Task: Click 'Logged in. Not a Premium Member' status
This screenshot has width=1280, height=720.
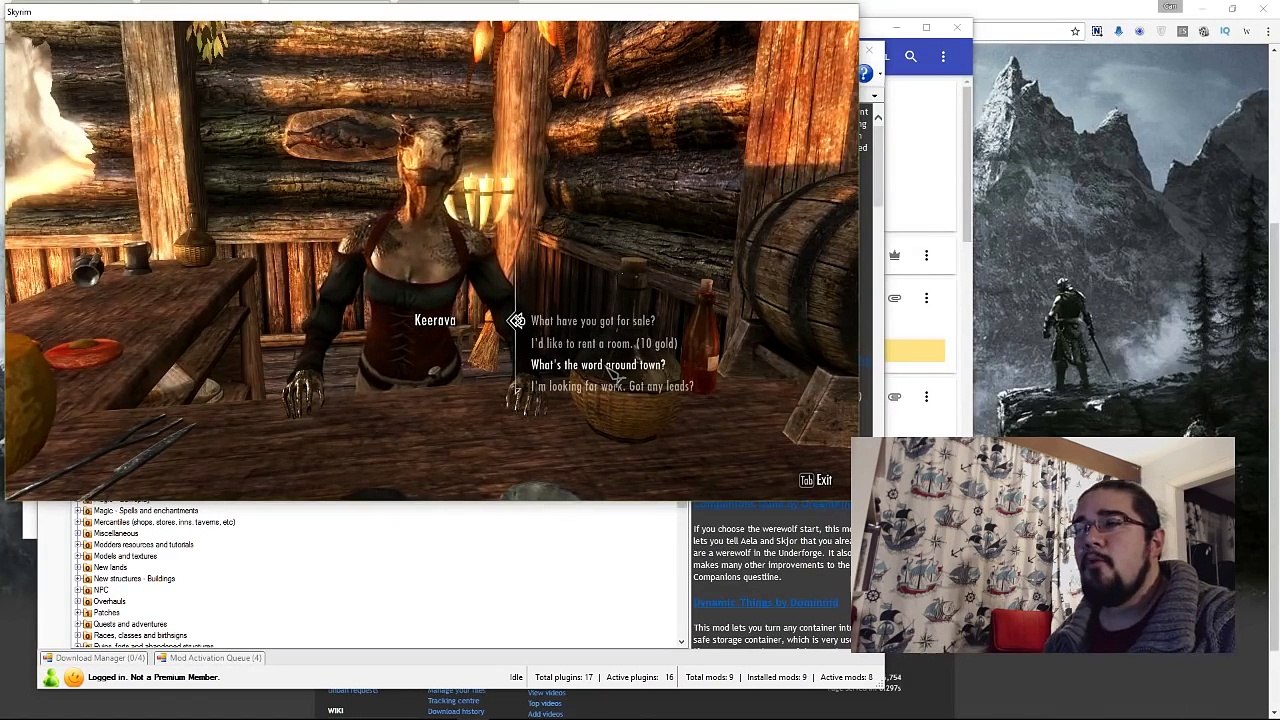Action: pyautogui.click(x=153, y=677)
